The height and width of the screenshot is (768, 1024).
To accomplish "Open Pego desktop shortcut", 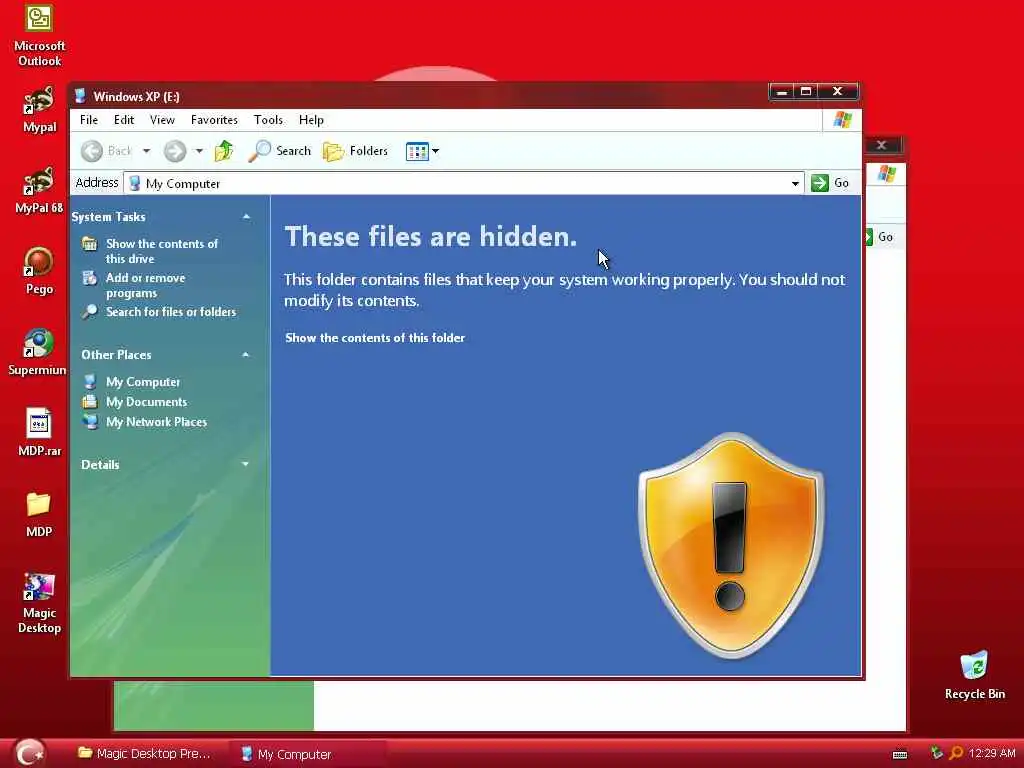I will coord(39,272).
